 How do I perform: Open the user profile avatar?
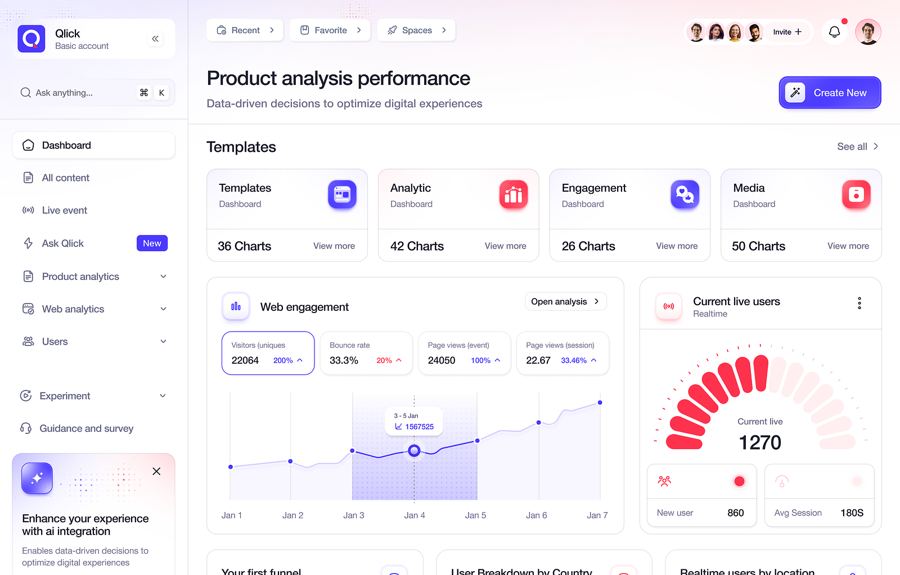[868, 32]
